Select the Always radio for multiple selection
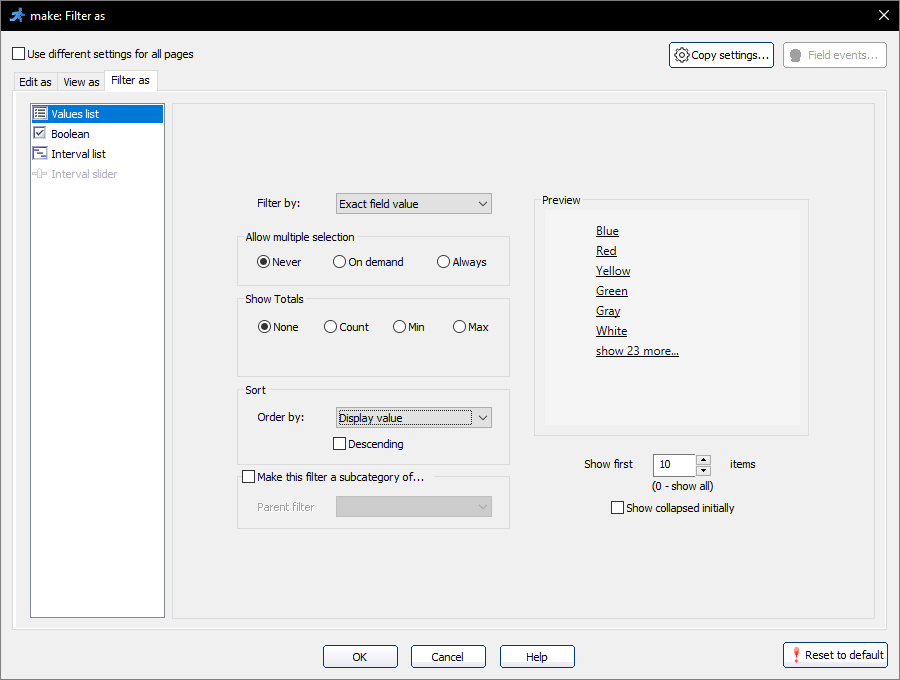 pos(442,261)
